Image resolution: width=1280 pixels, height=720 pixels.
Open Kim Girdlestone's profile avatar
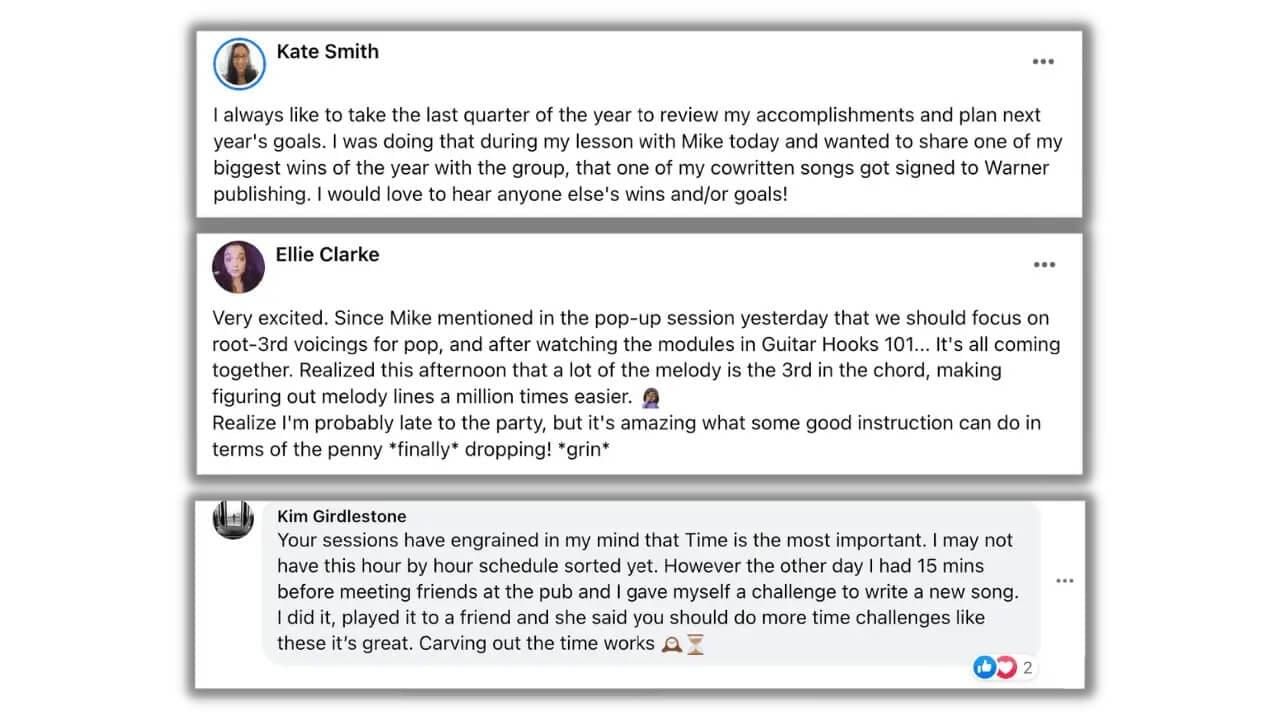[233, 520]
